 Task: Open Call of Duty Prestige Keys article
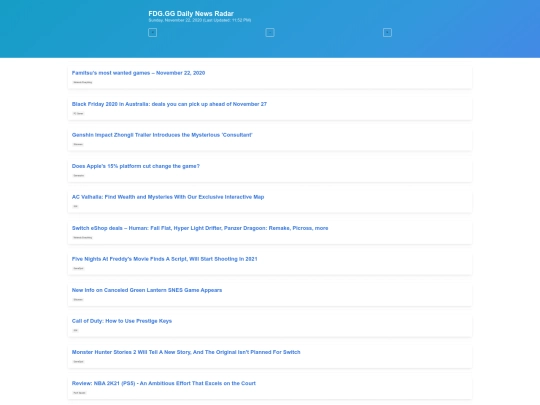coord(122,321)
